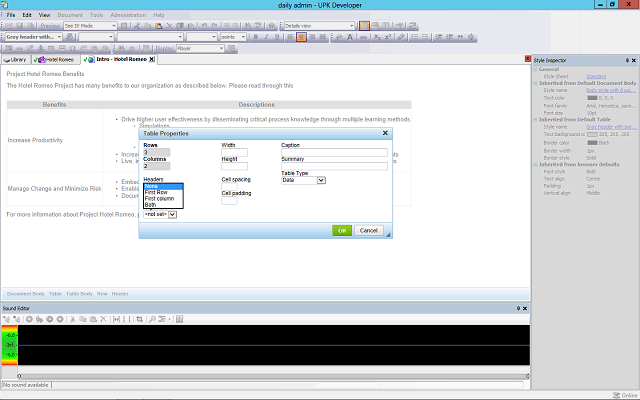
Task: Collapse the General section in Style Inspector
Action: (x=536, y=69)
